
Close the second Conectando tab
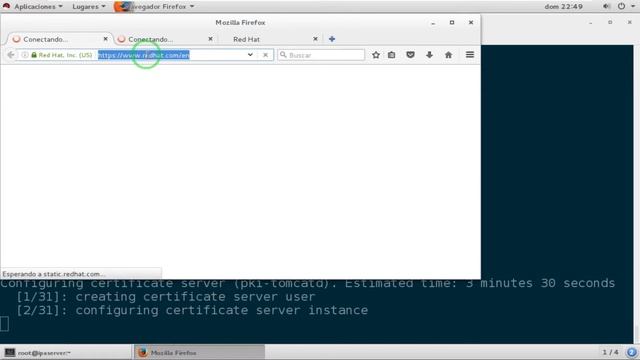coord(210,39)
